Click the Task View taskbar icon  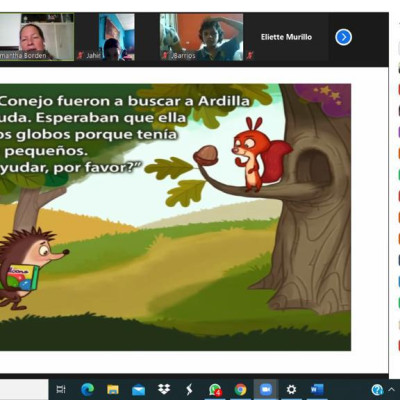(61, 389)
